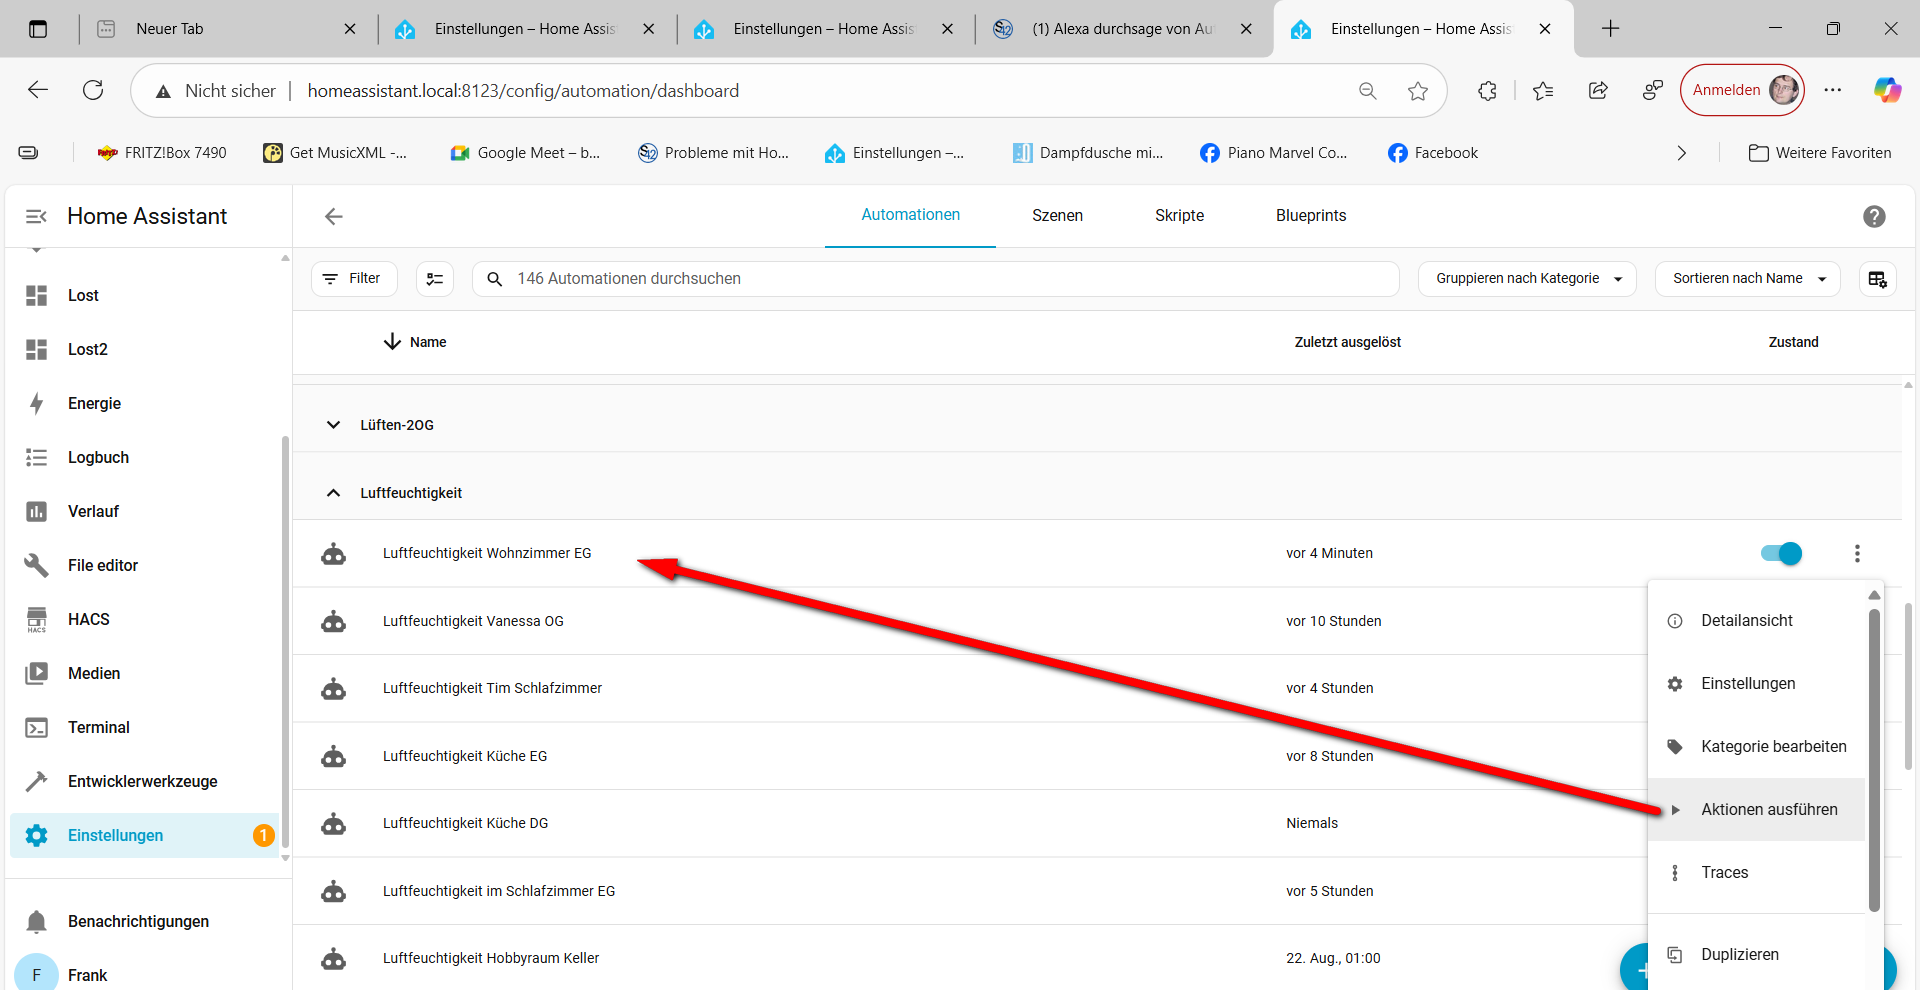The width and height of the screenshot is (1920, 990).
Task: Choose Duplizieren in the context menu
Action: coord(1739,954)
